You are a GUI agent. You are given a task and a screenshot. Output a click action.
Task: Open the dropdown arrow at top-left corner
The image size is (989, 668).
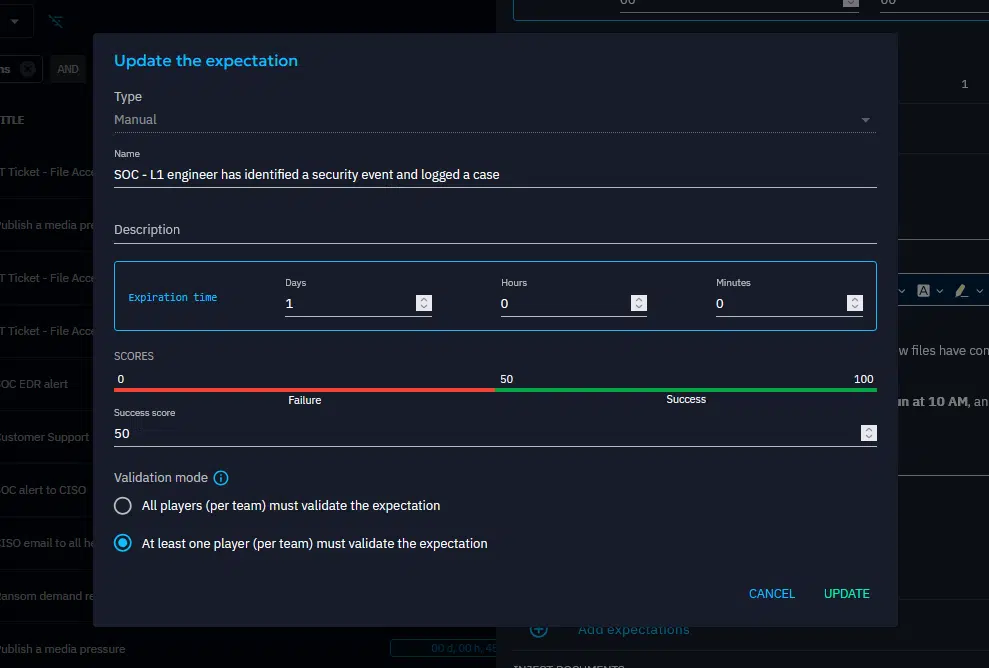coord(14,21)
